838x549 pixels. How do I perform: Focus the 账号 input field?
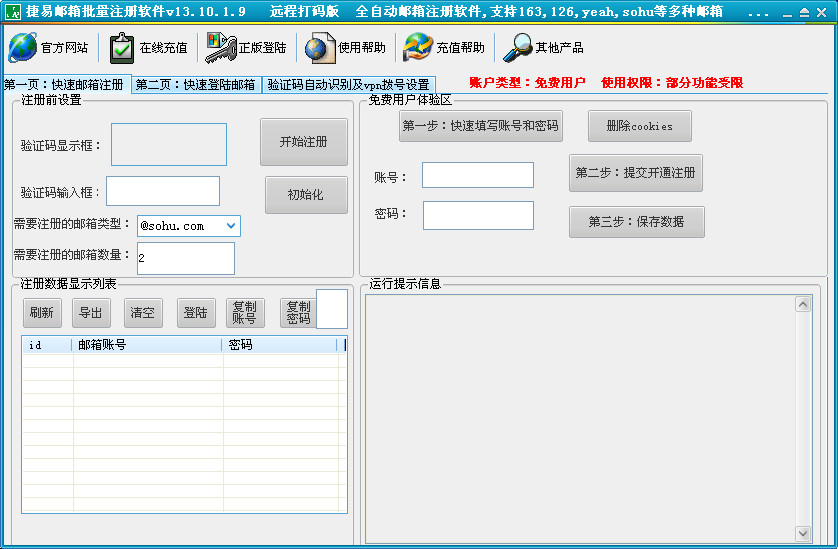tap(477, 175)
